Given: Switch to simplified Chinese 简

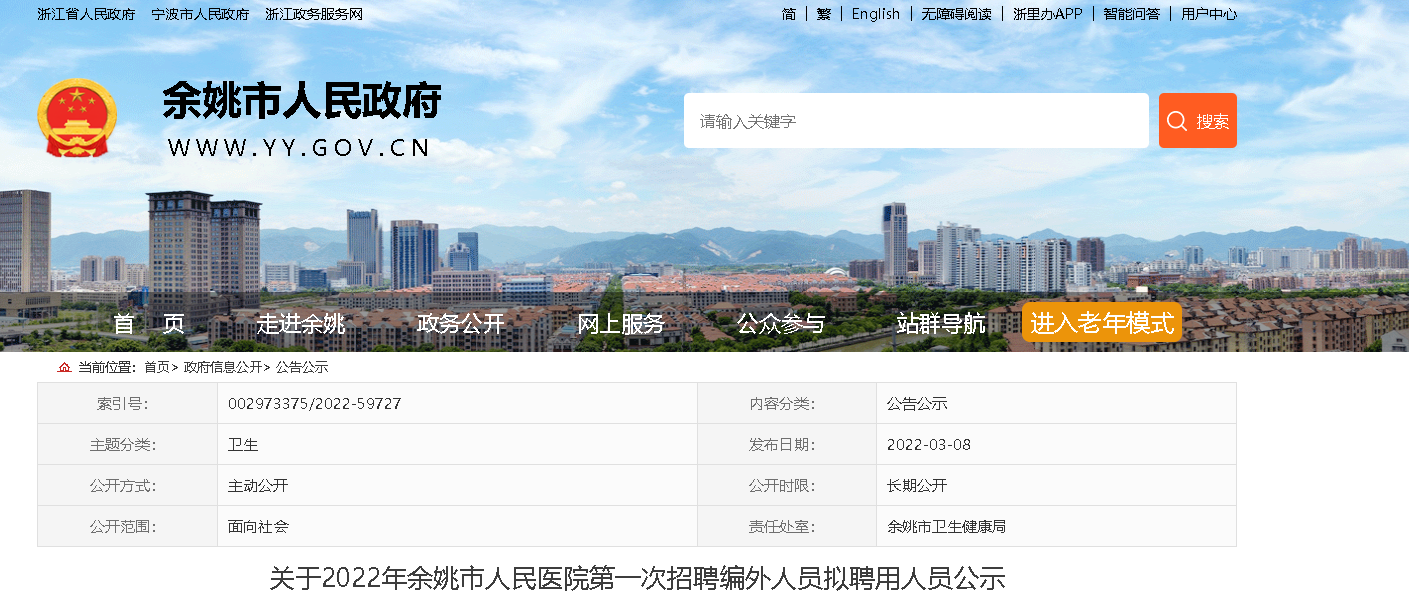Looking at the screenshot, I should (789, 14).
